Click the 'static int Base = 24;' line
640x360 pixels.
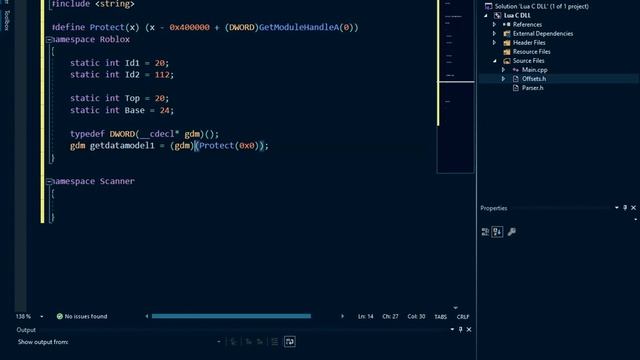point(122,110)
